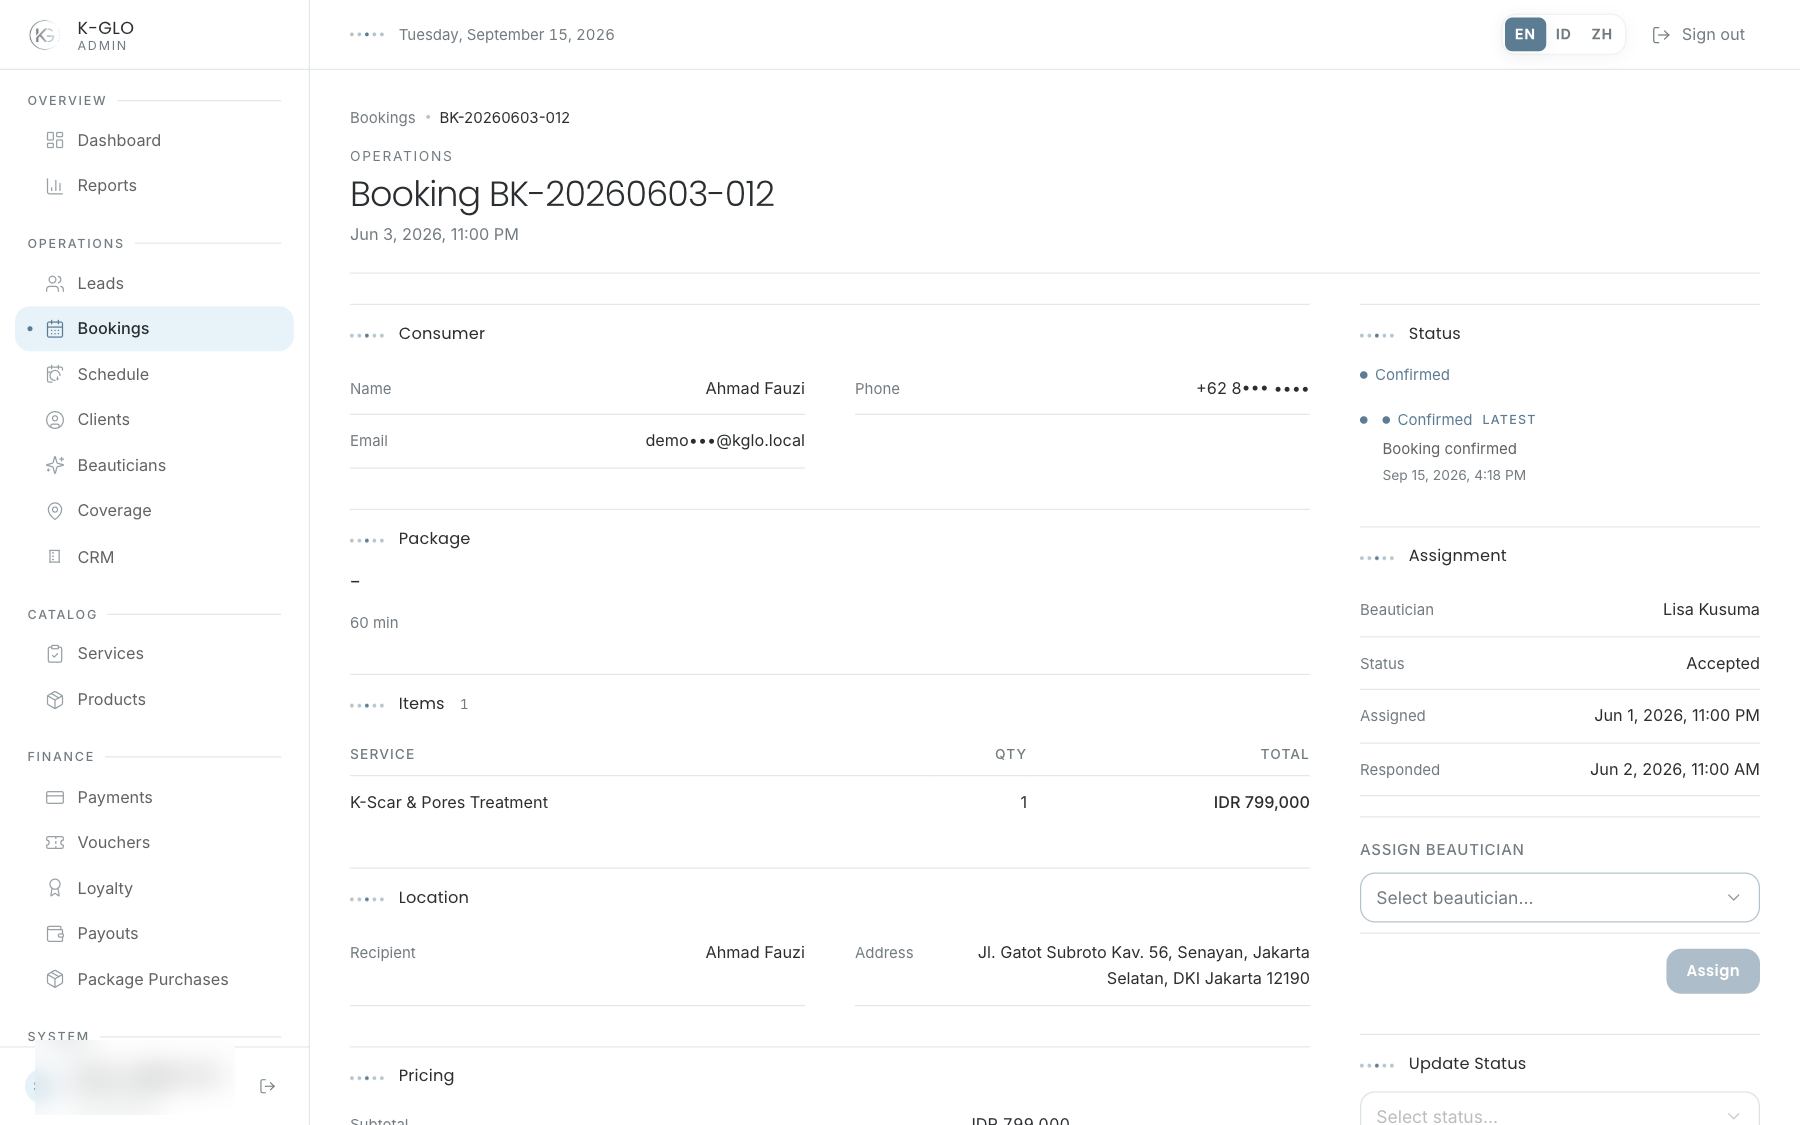1800x1125 pixels.
Task: Open Coverage section
Action: point(154,511)
